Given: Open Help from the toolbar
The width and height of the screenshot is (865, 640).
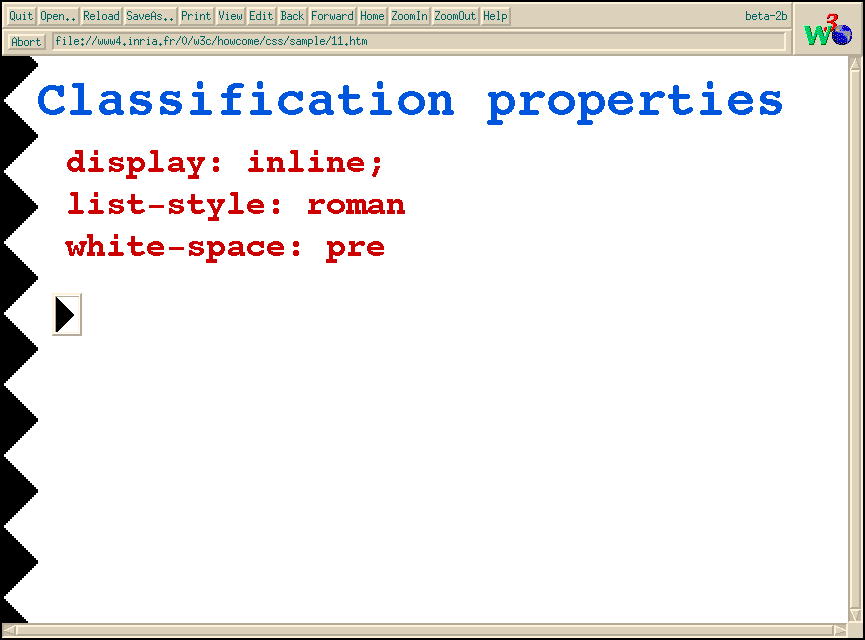Looking at the screenshot, I should tap(495, 16).
